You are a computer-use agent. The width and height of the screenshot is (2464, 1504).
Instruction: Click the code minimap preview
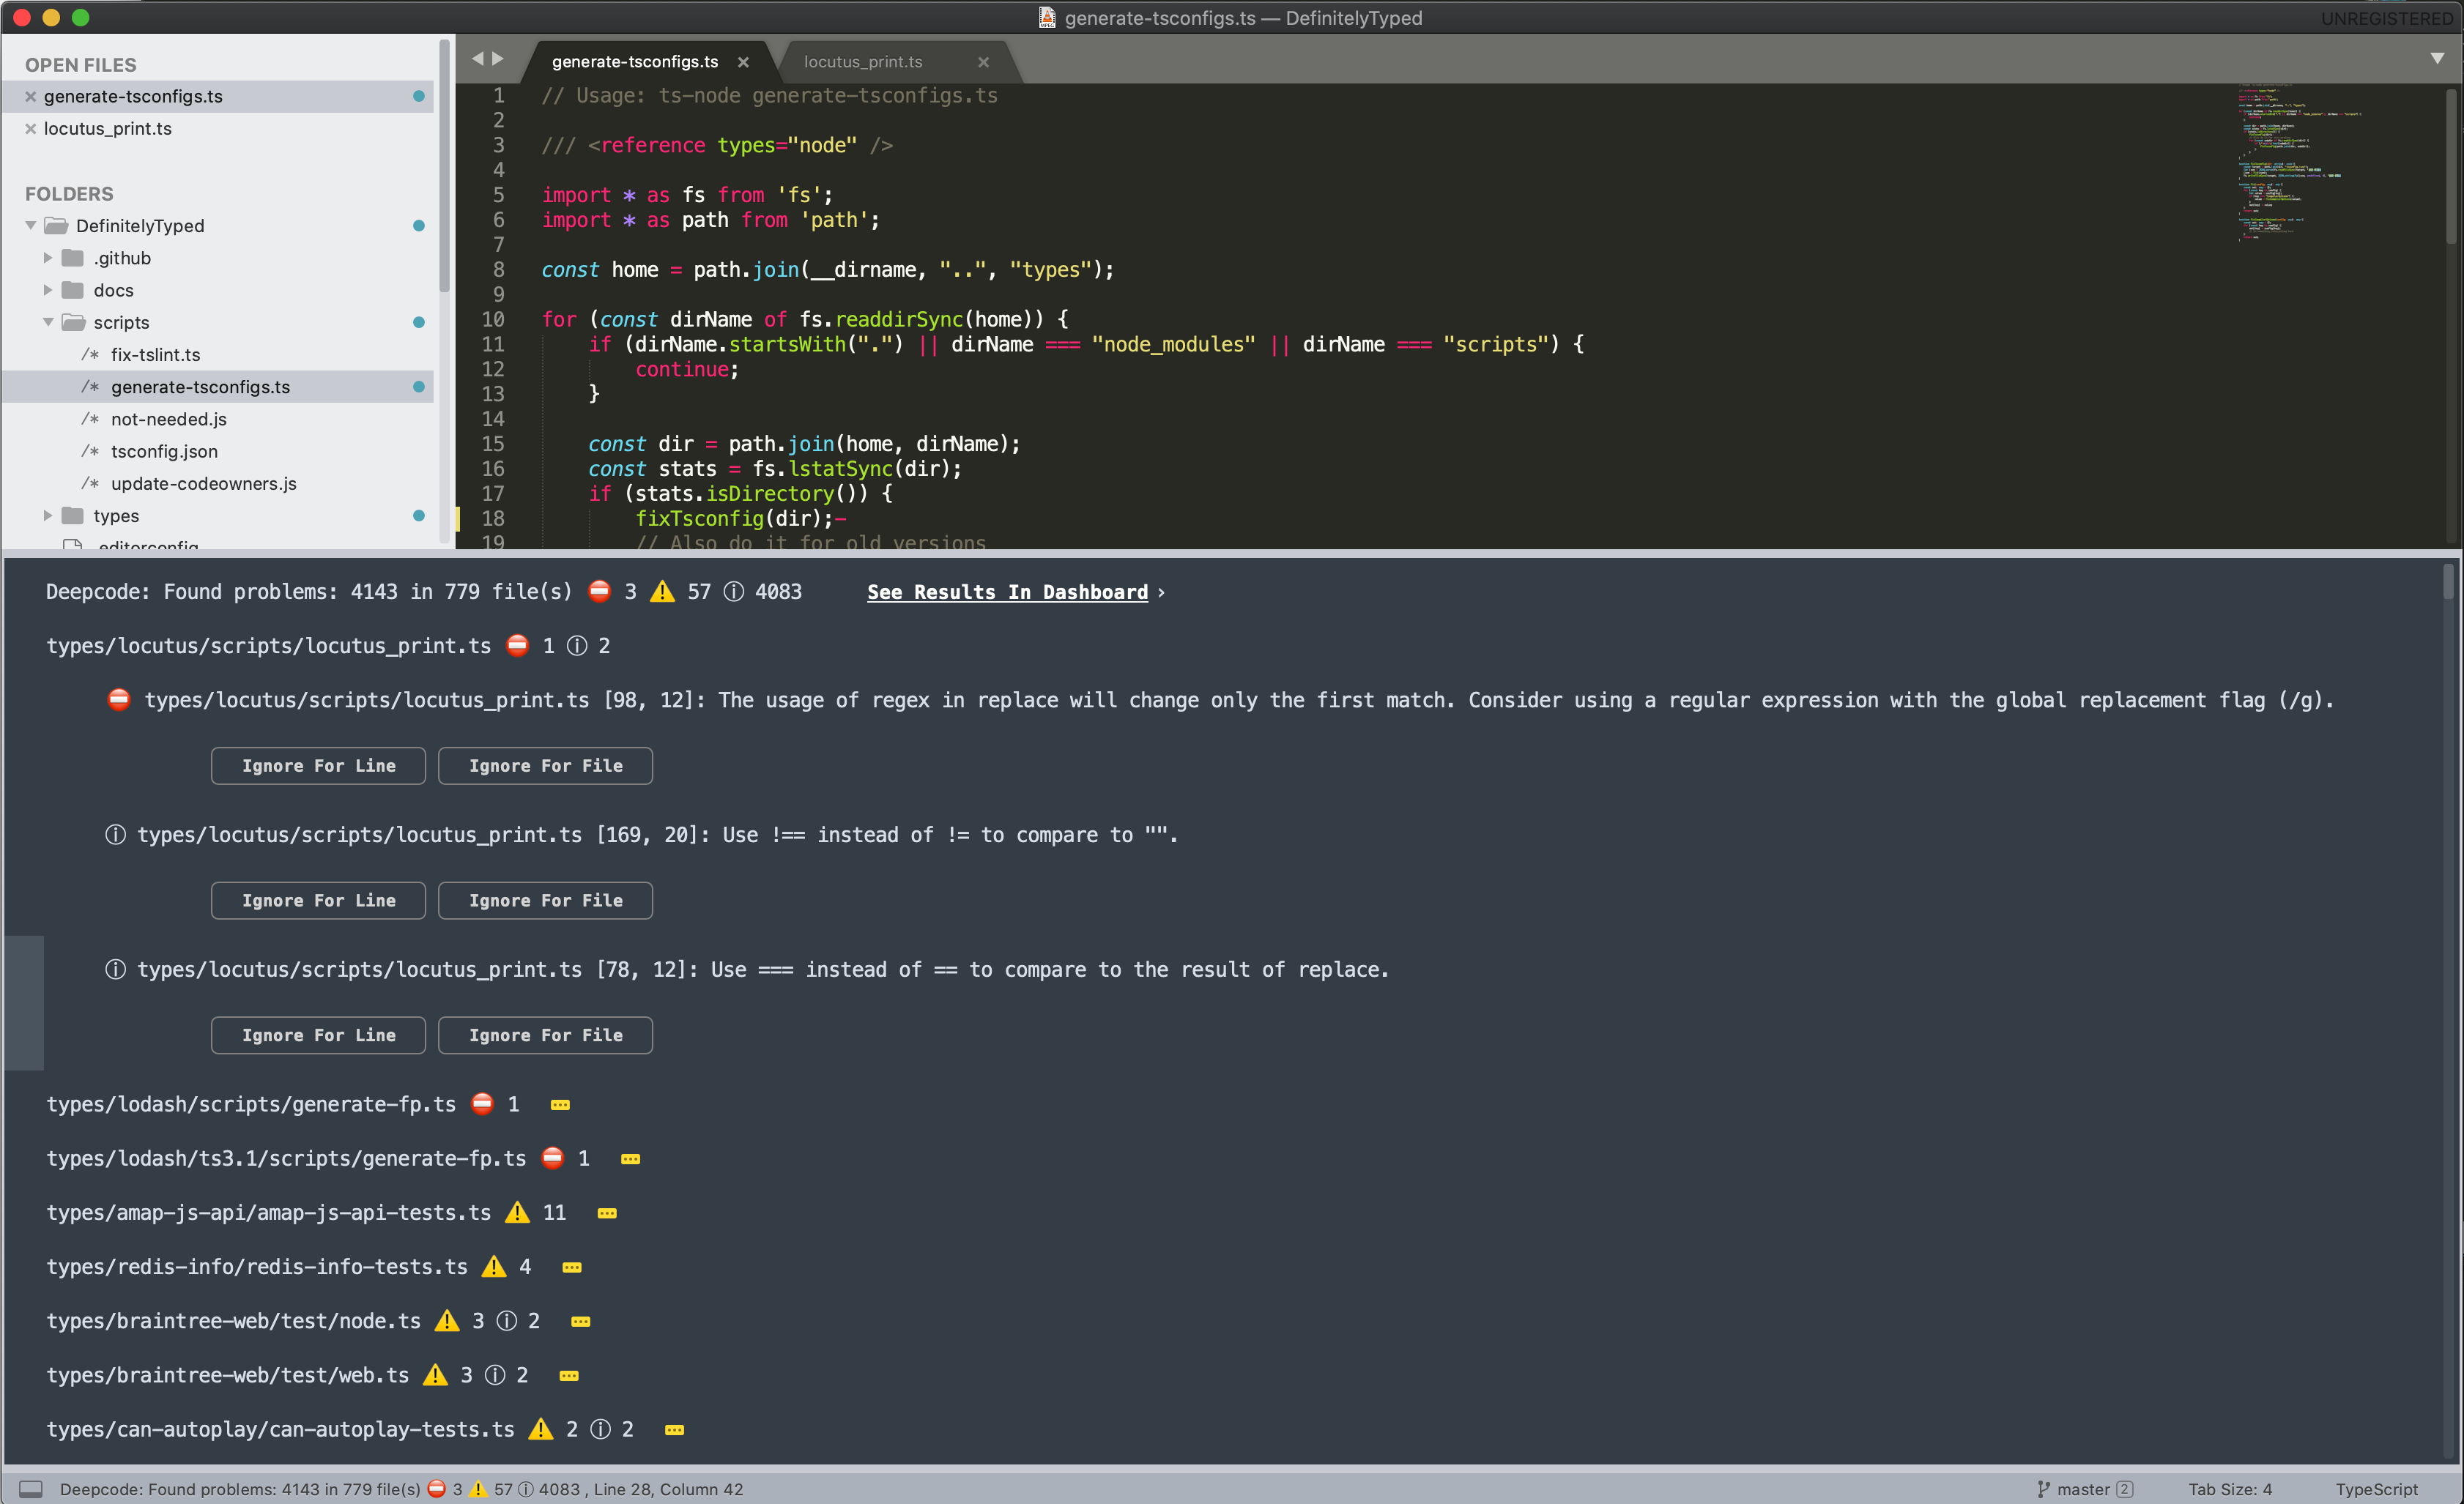tap(2300, 162)
